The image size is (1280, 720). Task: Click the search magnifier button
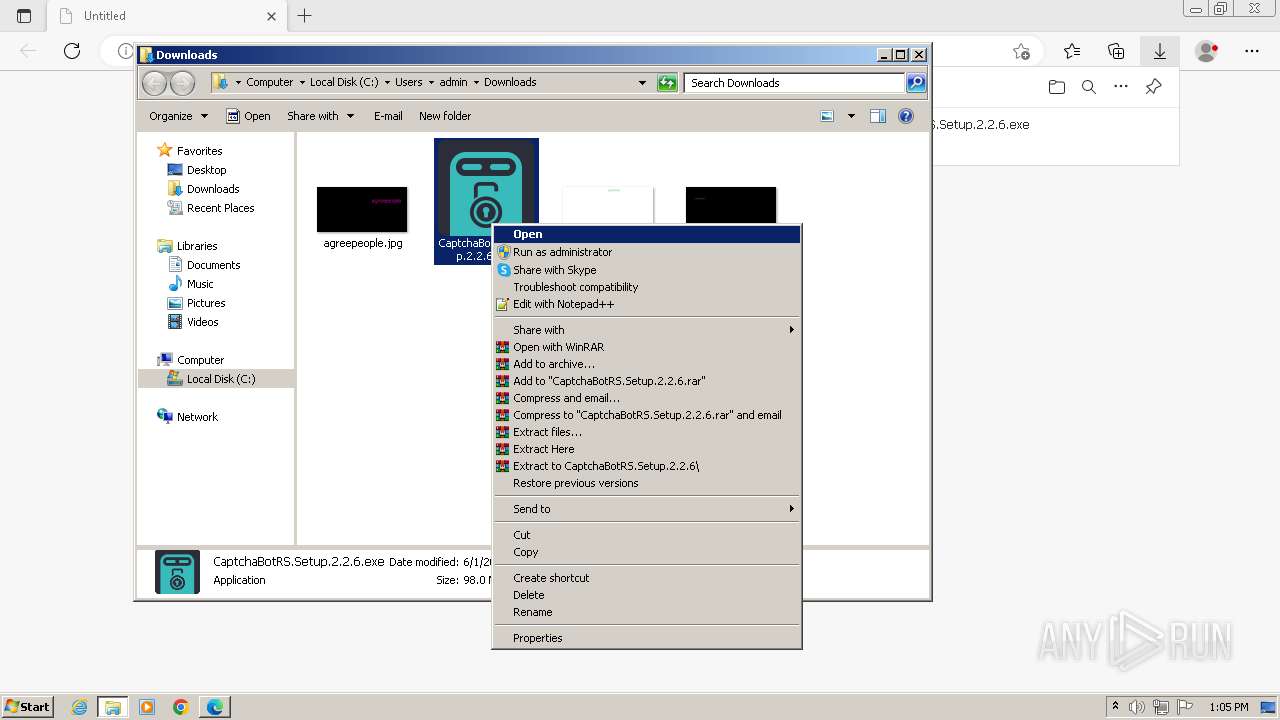pos(916,83)
